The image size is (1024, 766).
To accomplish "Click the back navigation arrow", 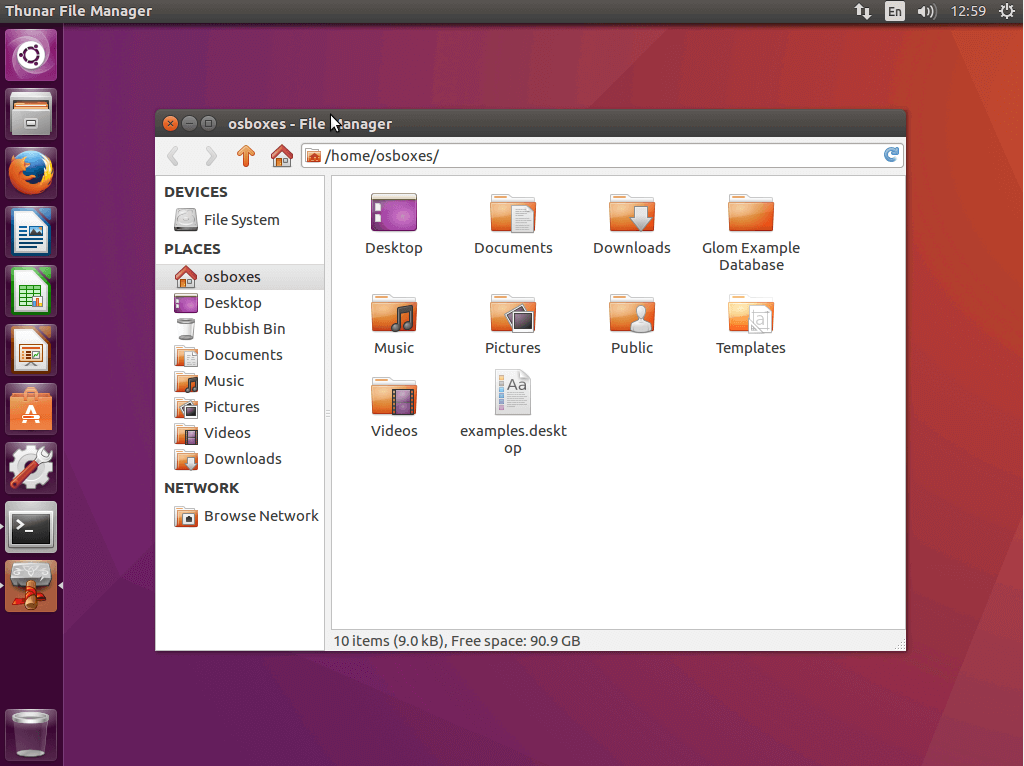I will [174, 156].
